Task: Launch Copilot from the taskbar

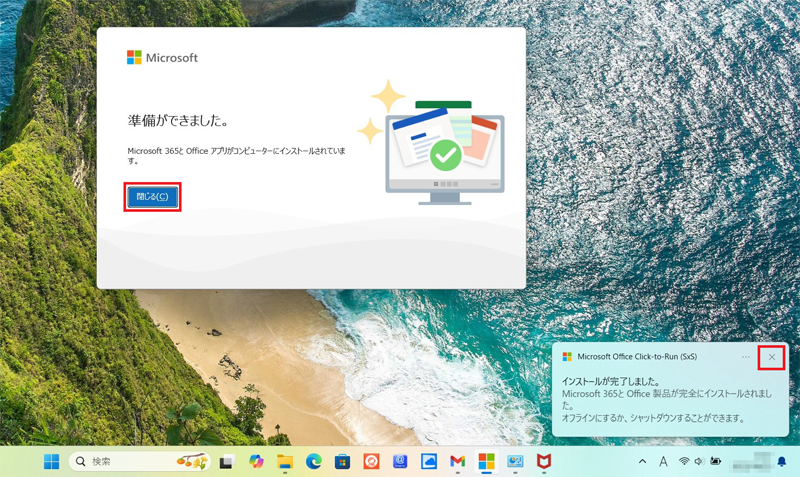Action: click(256, 461)
